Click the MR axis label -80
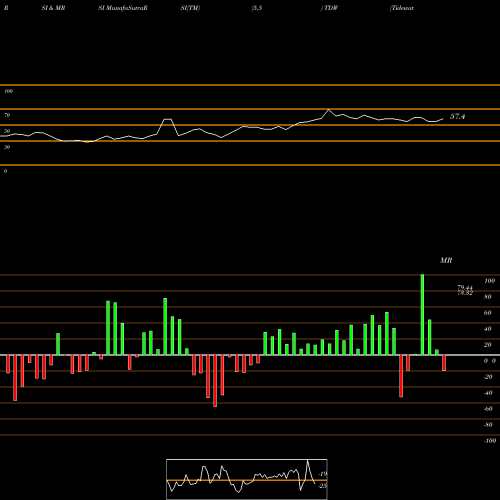 pyautogui.click(x=488, y=425)
